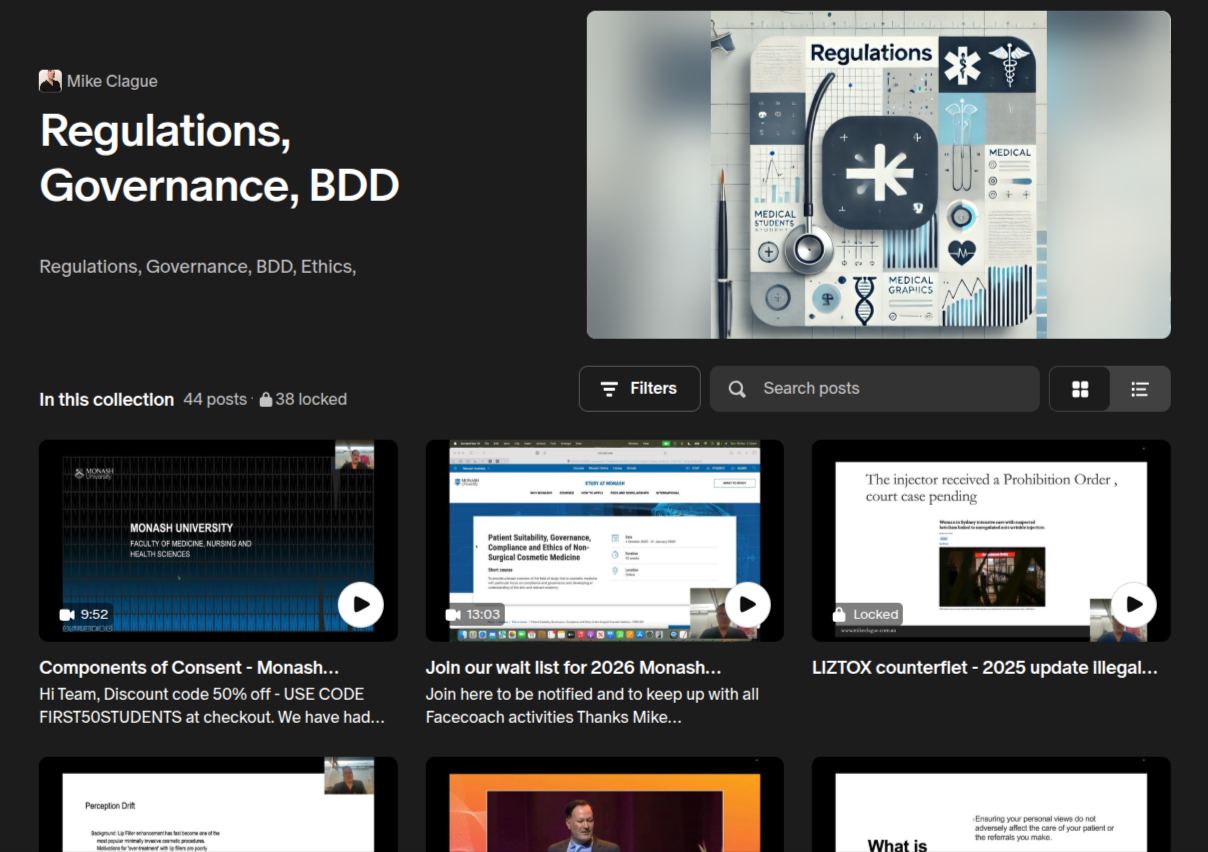Play the LIZTOX counterfiet locked video
This screenshot has height=852, width=1208.
pyautogui.click(x=1133, y=604)
